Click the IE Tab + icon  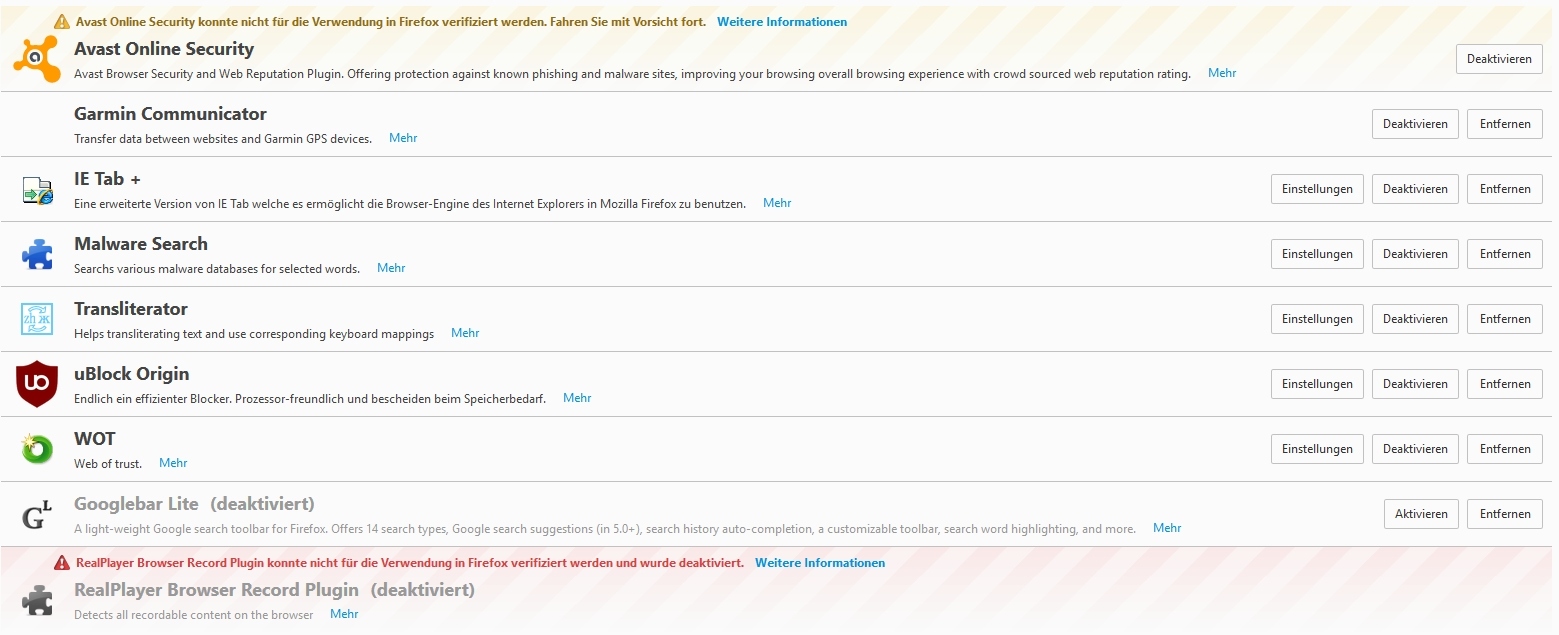tap(37, 189)
